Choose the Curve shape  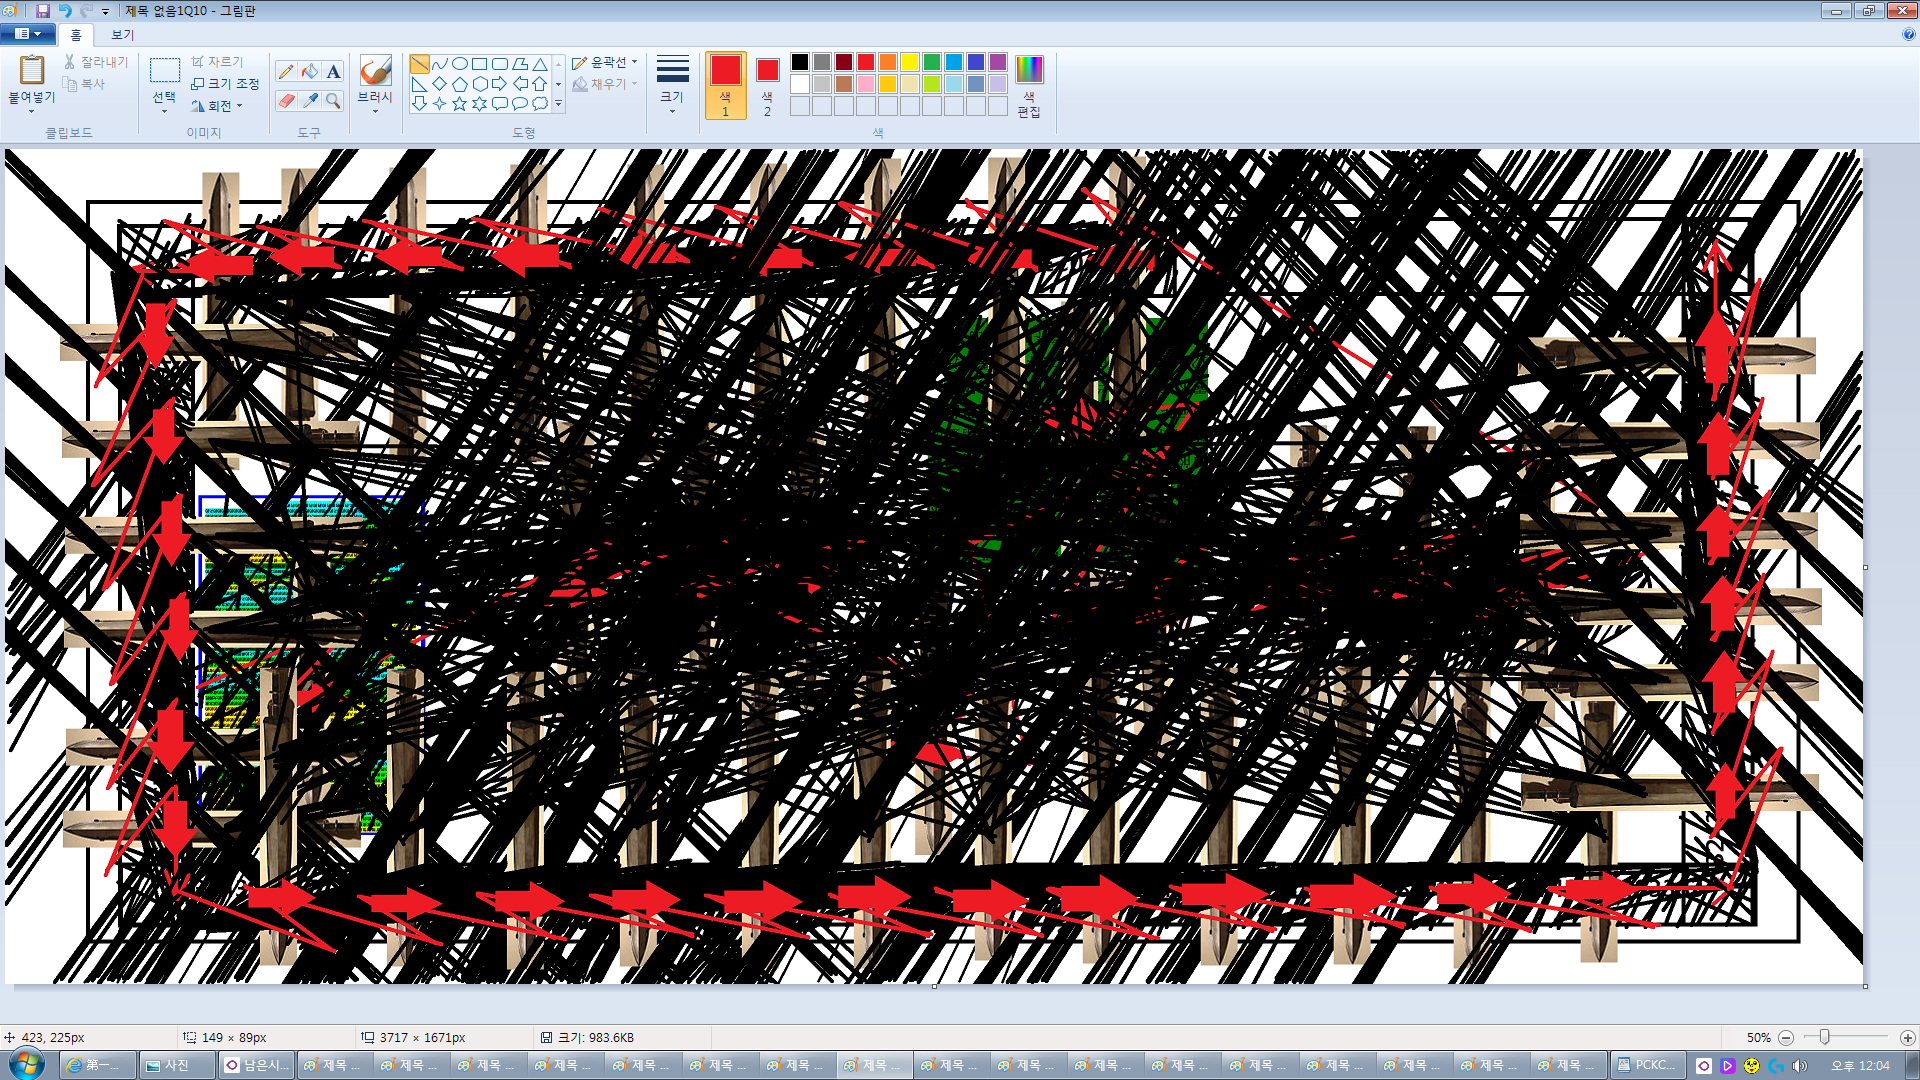pos(440,63)
